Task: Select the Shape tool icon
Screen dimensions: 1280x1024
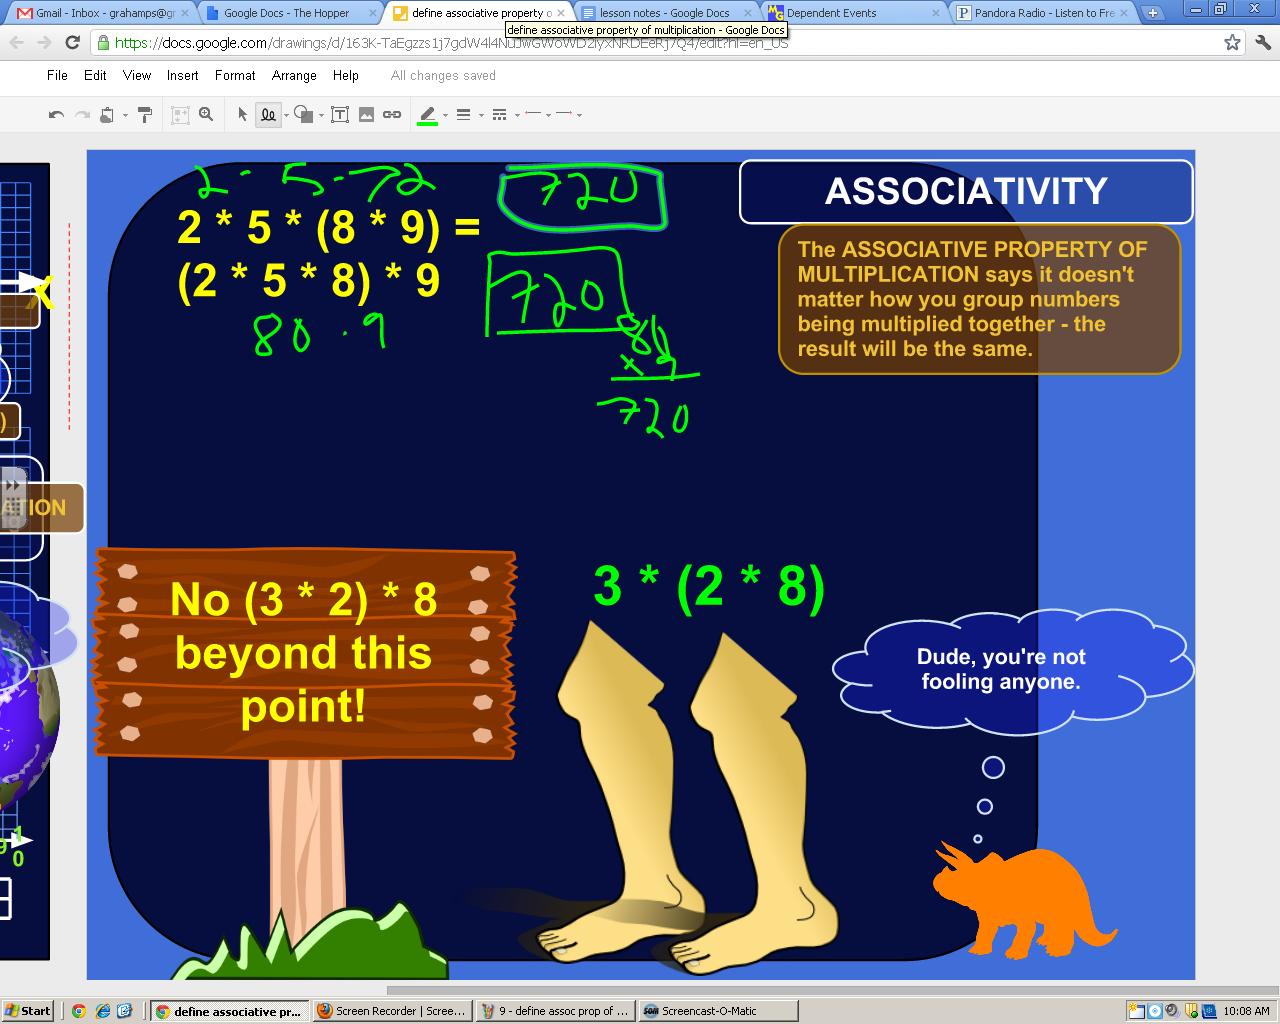Action: click(x=304, y=115)
